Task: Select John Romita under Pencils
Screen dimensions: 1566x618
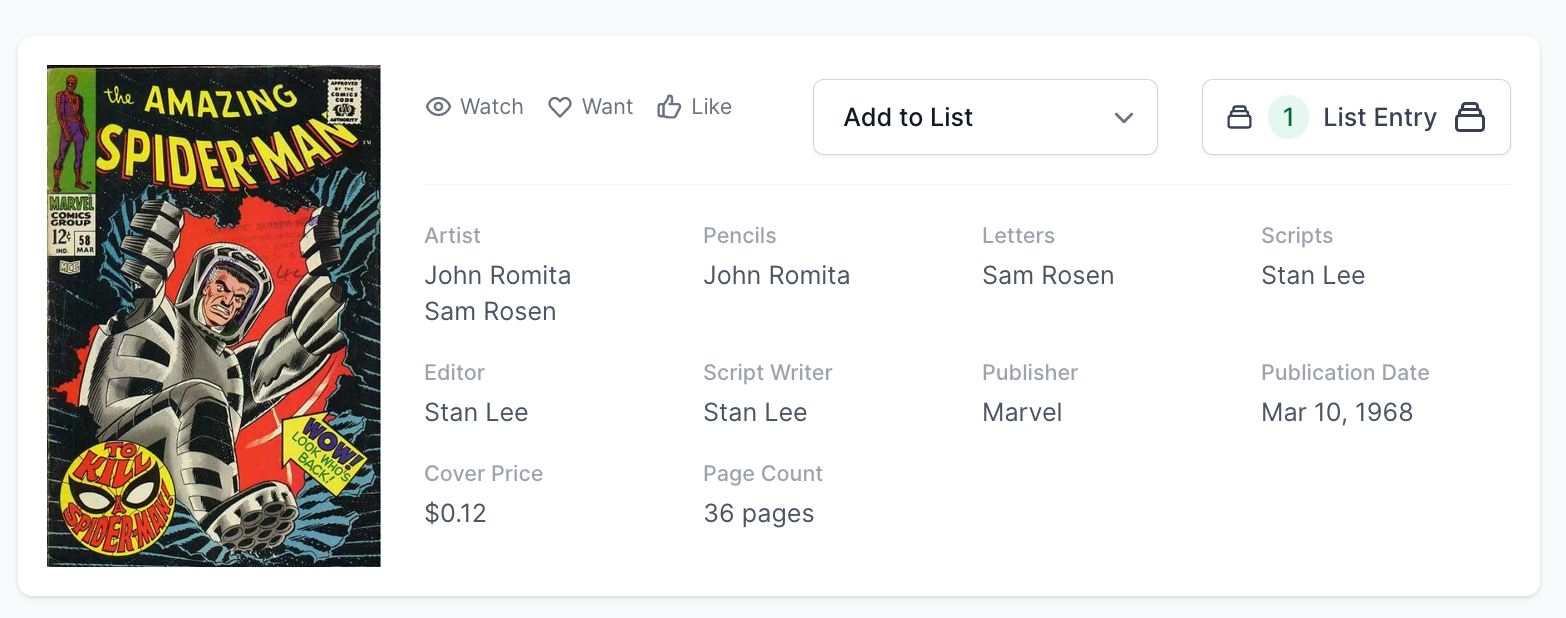Action: tap(777, 276)
